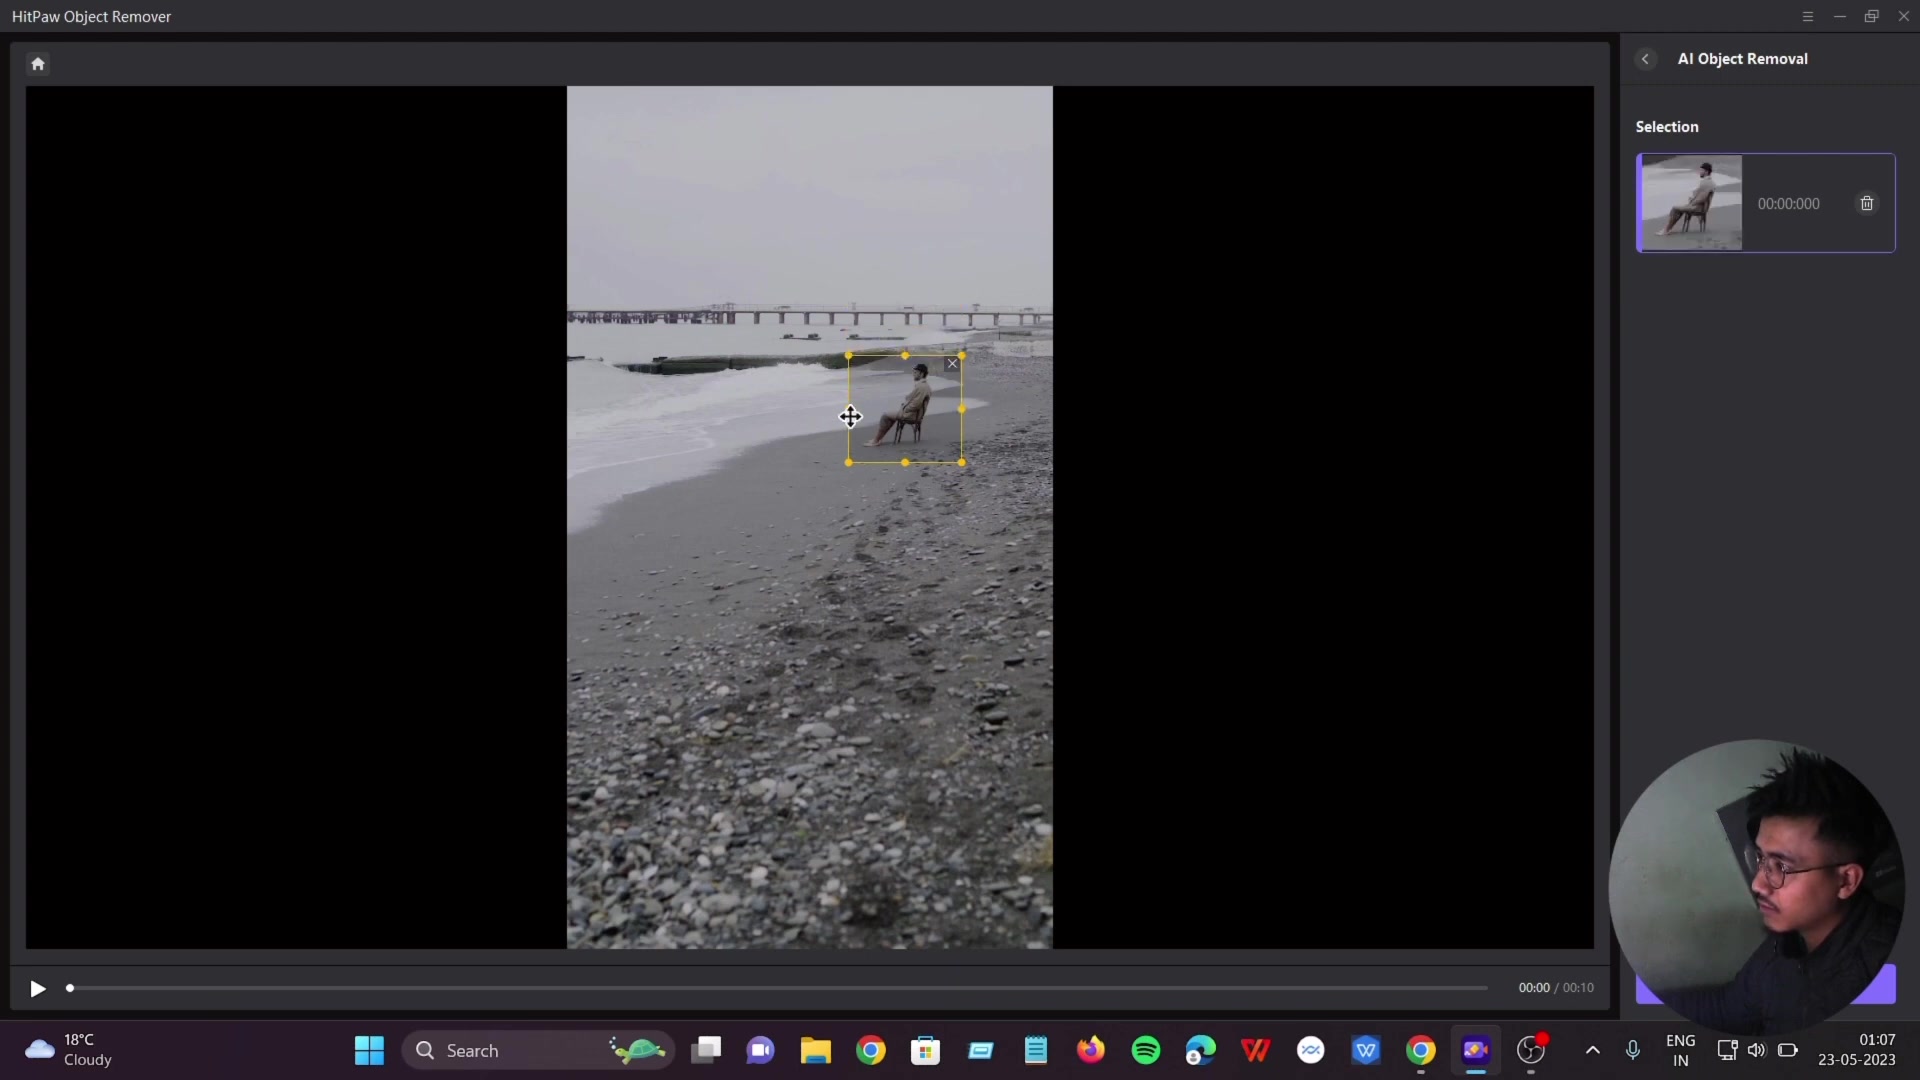Launch Firefox from taskbar

click(x=1091, y=1050)
